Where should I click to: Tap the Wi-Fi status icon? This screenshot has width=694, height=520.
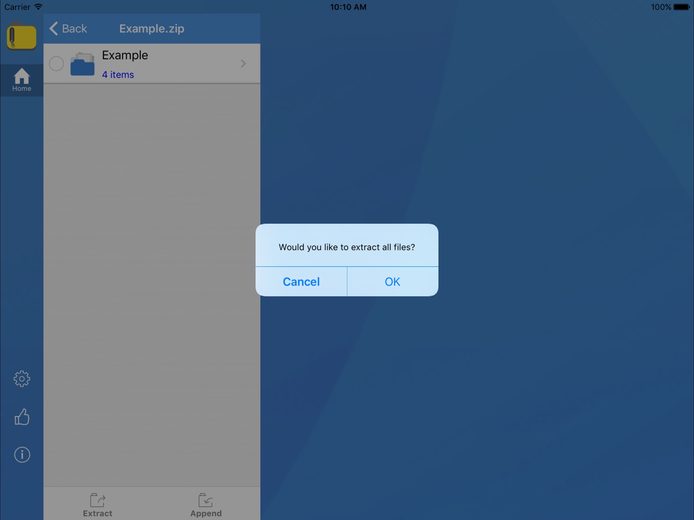[x=39, y=7]
